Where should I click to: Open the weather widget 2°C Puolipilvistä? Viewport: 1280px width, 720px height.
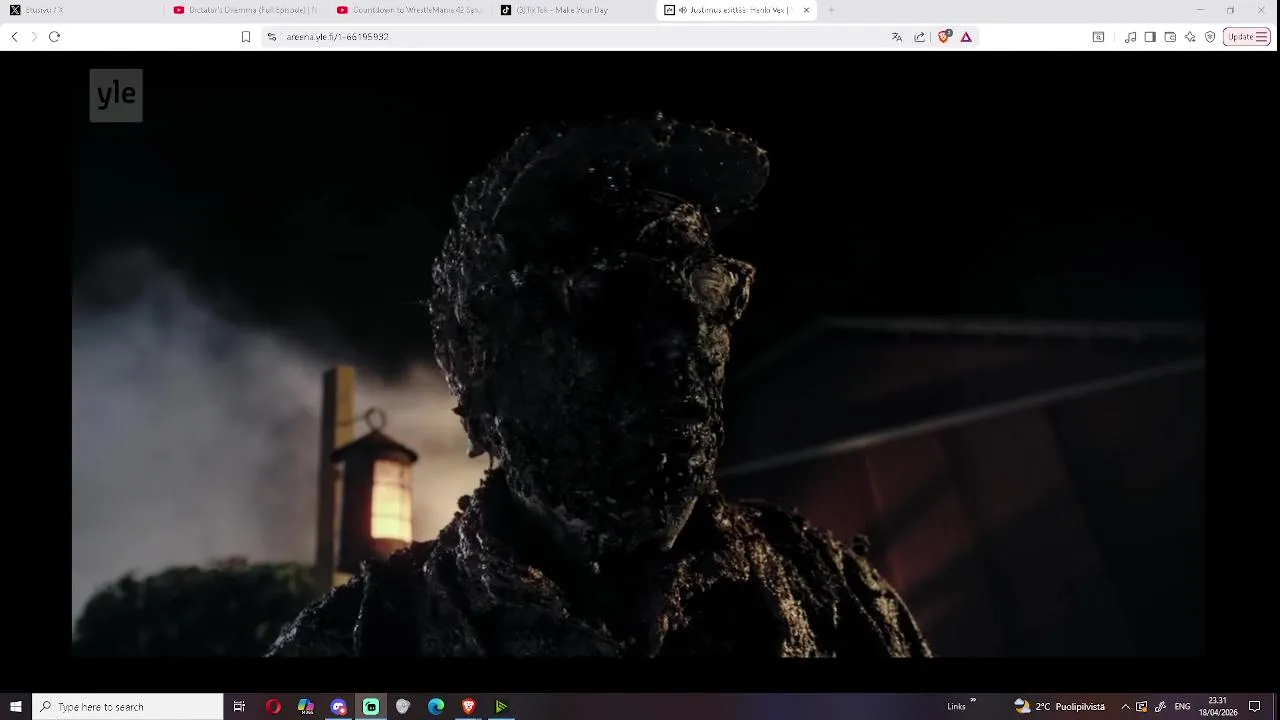click(1060, 707)
